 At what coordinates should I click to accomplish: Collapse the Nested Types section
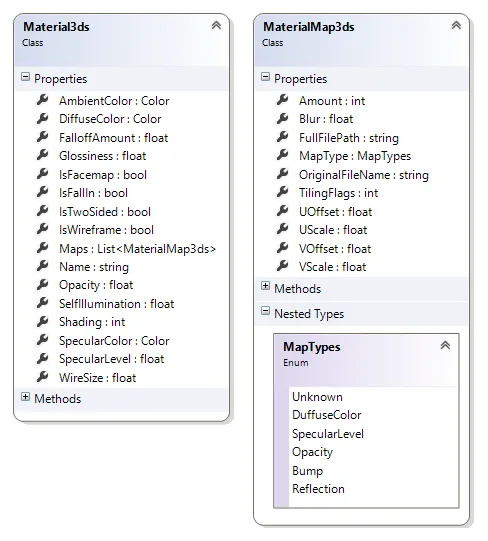pos(265,311)
